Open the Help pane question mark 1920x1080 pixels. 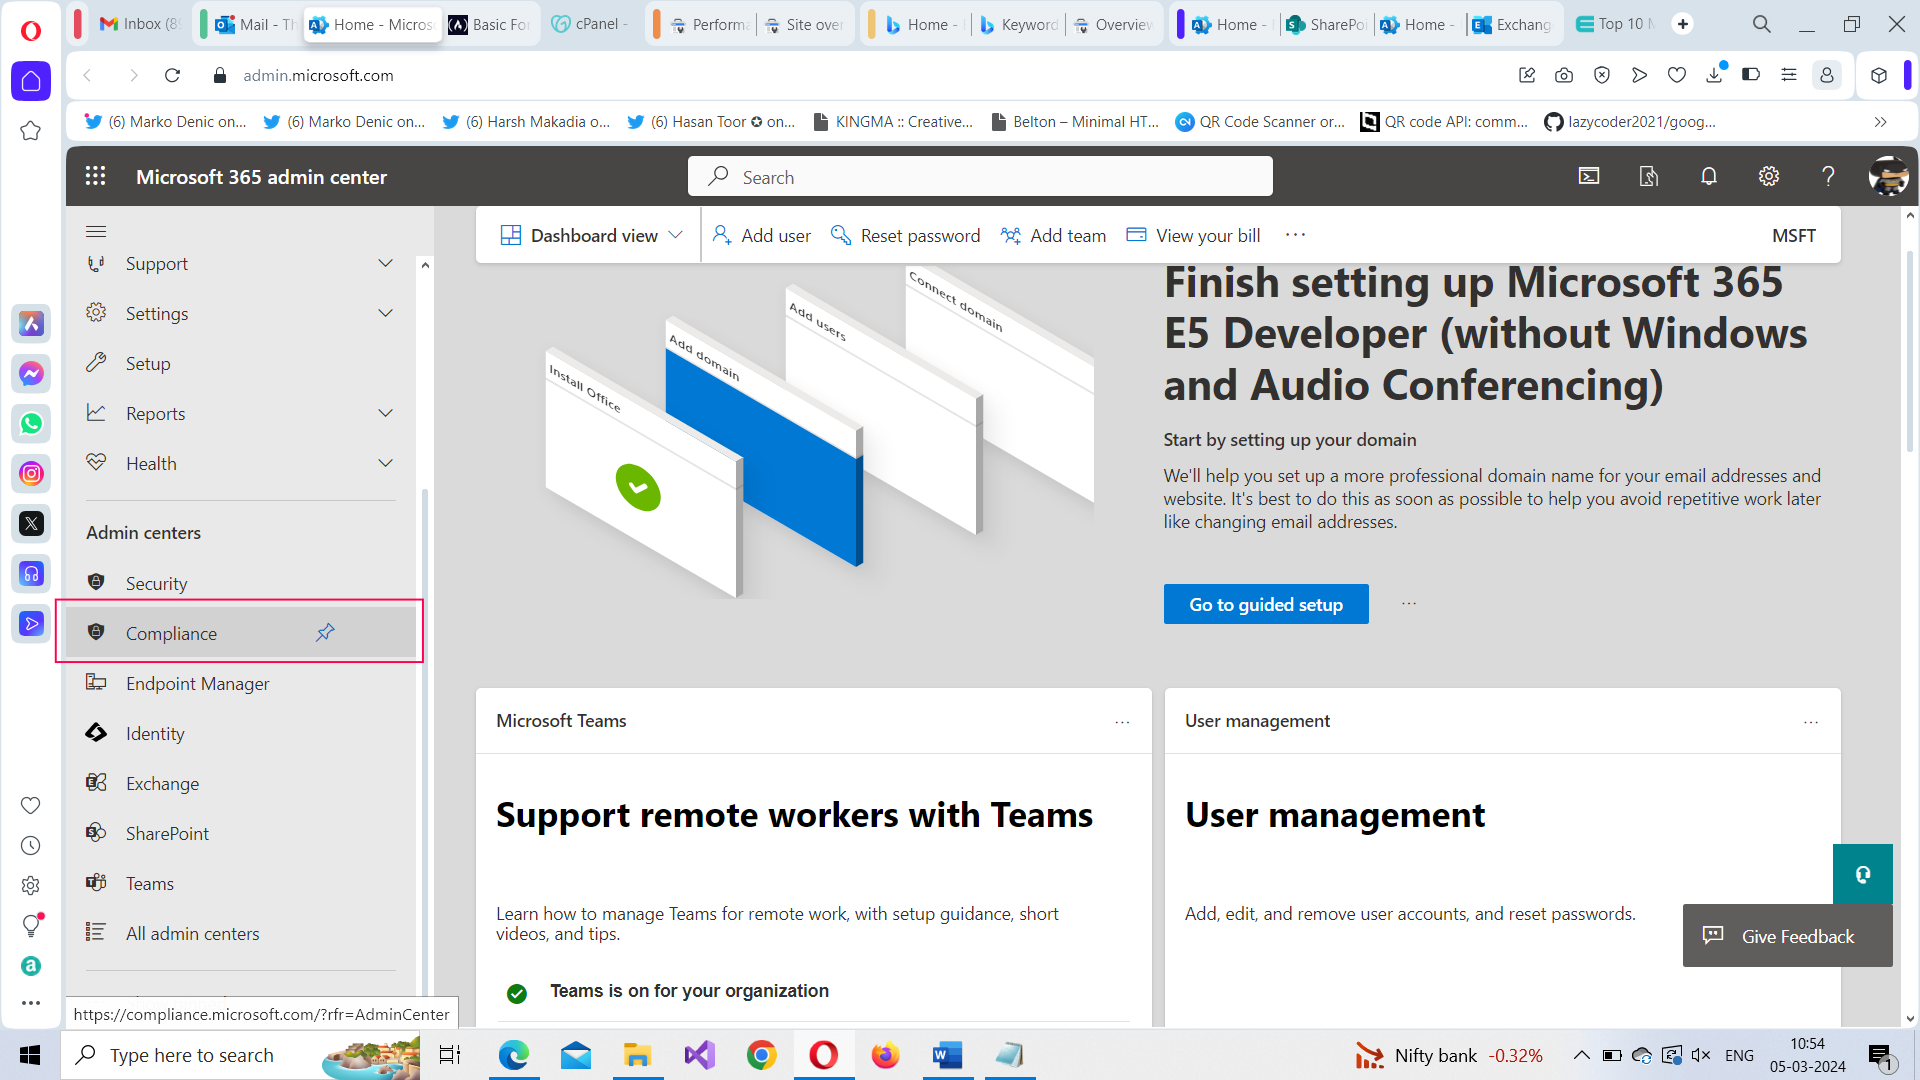pos(1828,176)
